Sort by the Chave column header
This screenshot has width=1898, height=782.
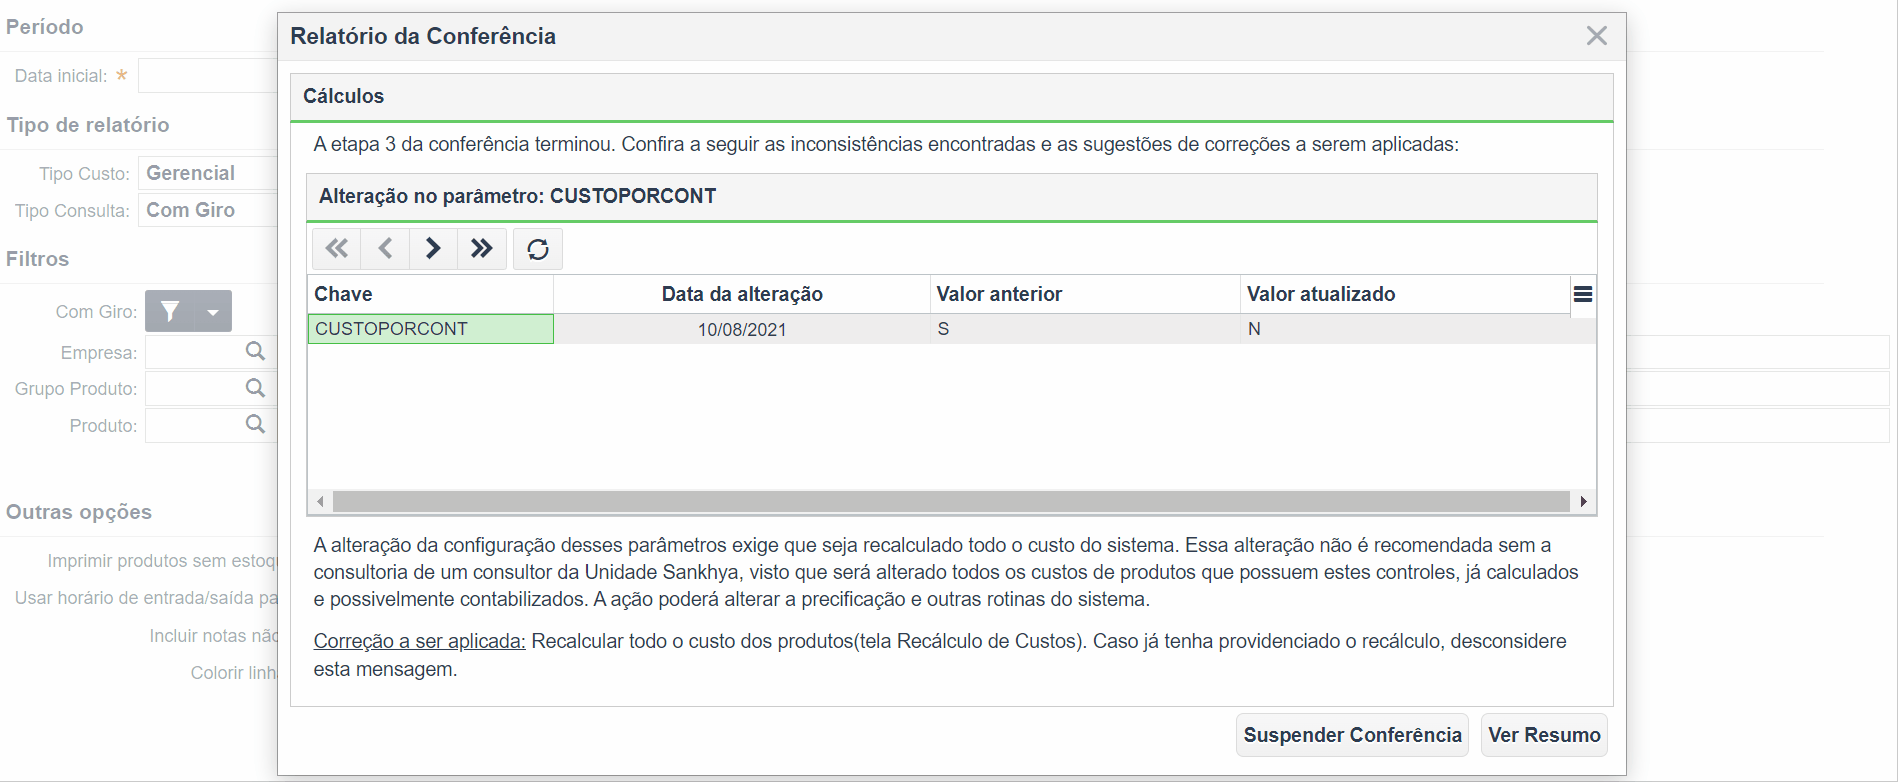click(x=430, y=294)
